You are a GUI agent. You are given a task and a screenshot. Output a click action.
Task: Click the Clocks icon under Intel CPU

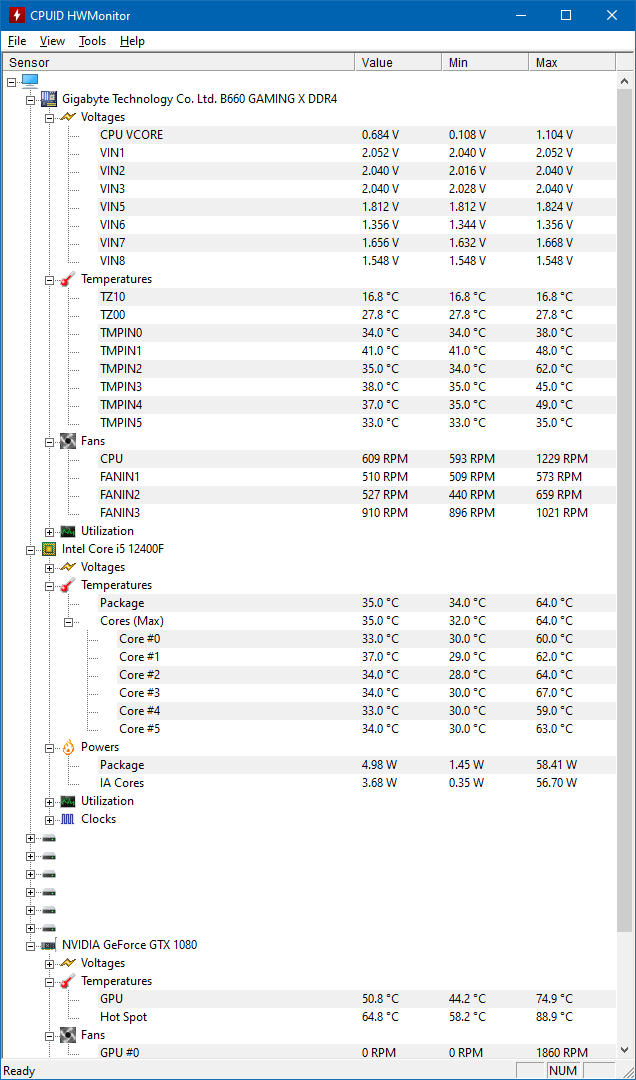(x=67, y=819)
